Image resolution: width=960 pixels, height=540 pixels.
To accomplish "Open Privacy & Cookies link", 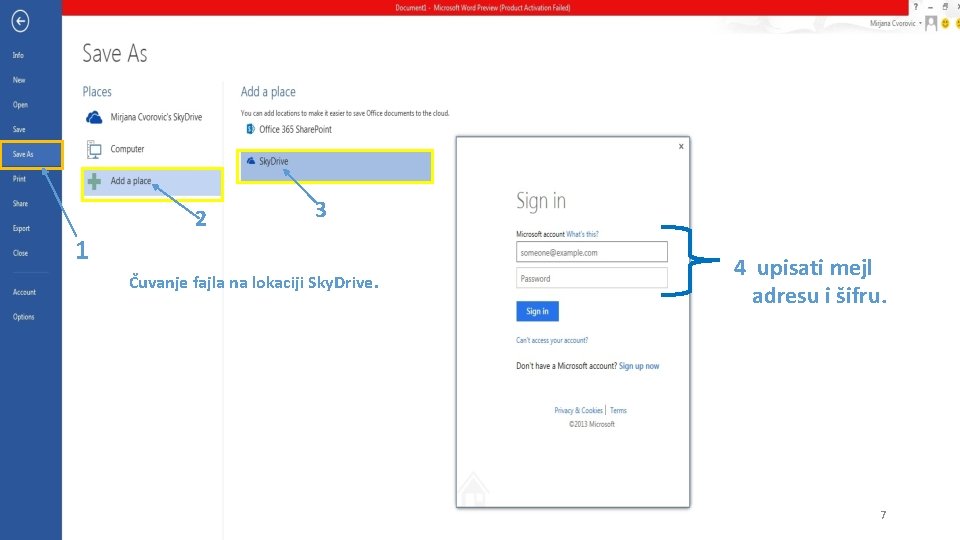I will click(579, 410).
